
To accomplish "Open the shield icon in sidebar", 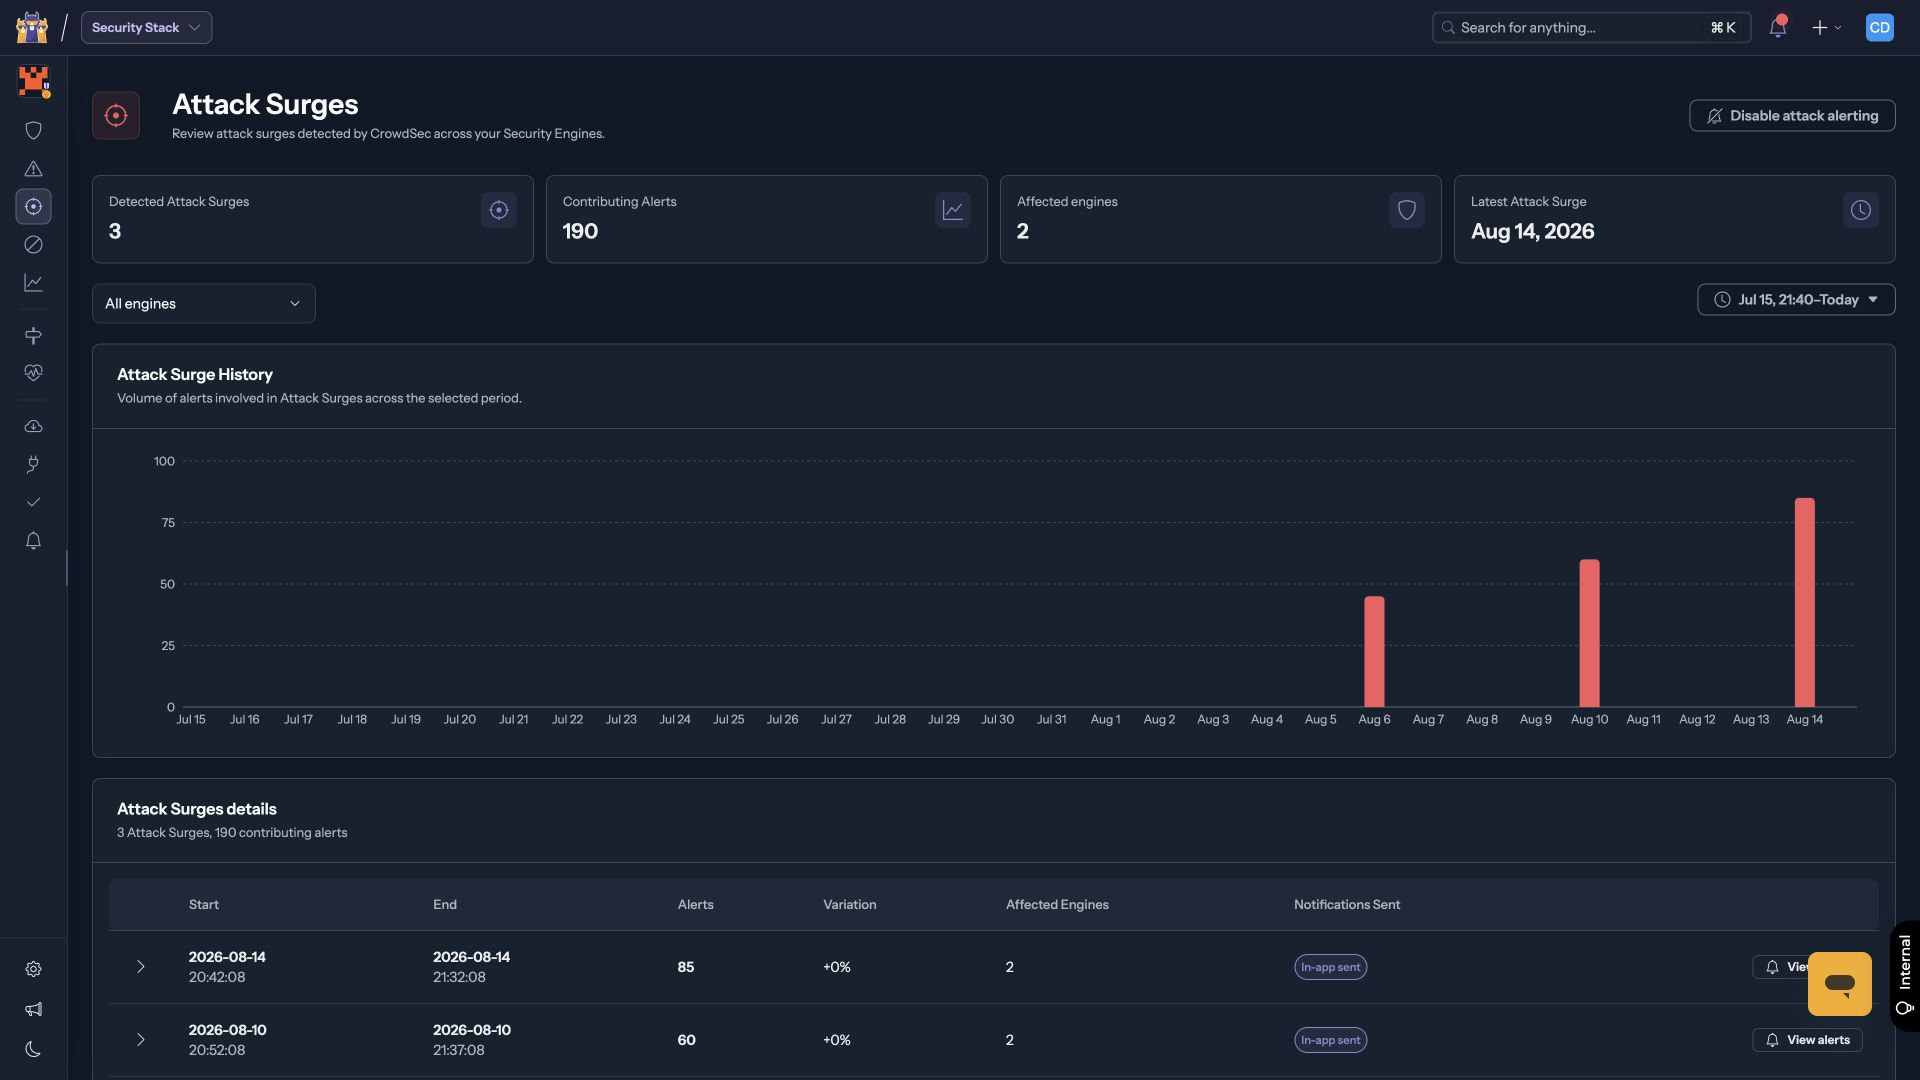I will click(x=33, y=130).
